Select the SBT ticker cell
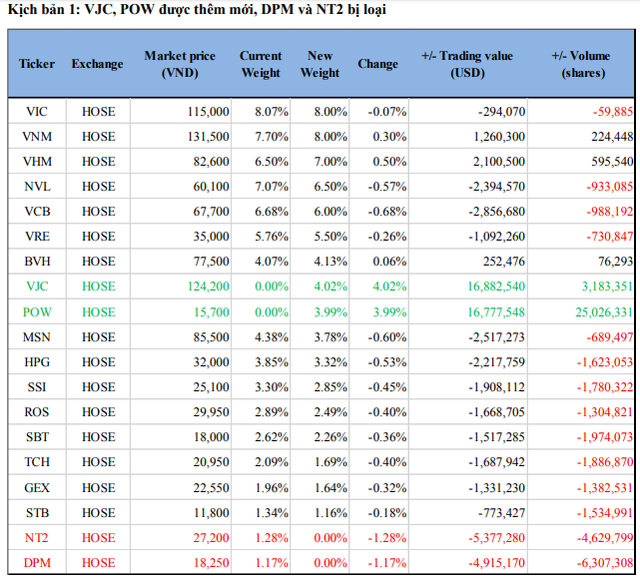 click(37, 437)
